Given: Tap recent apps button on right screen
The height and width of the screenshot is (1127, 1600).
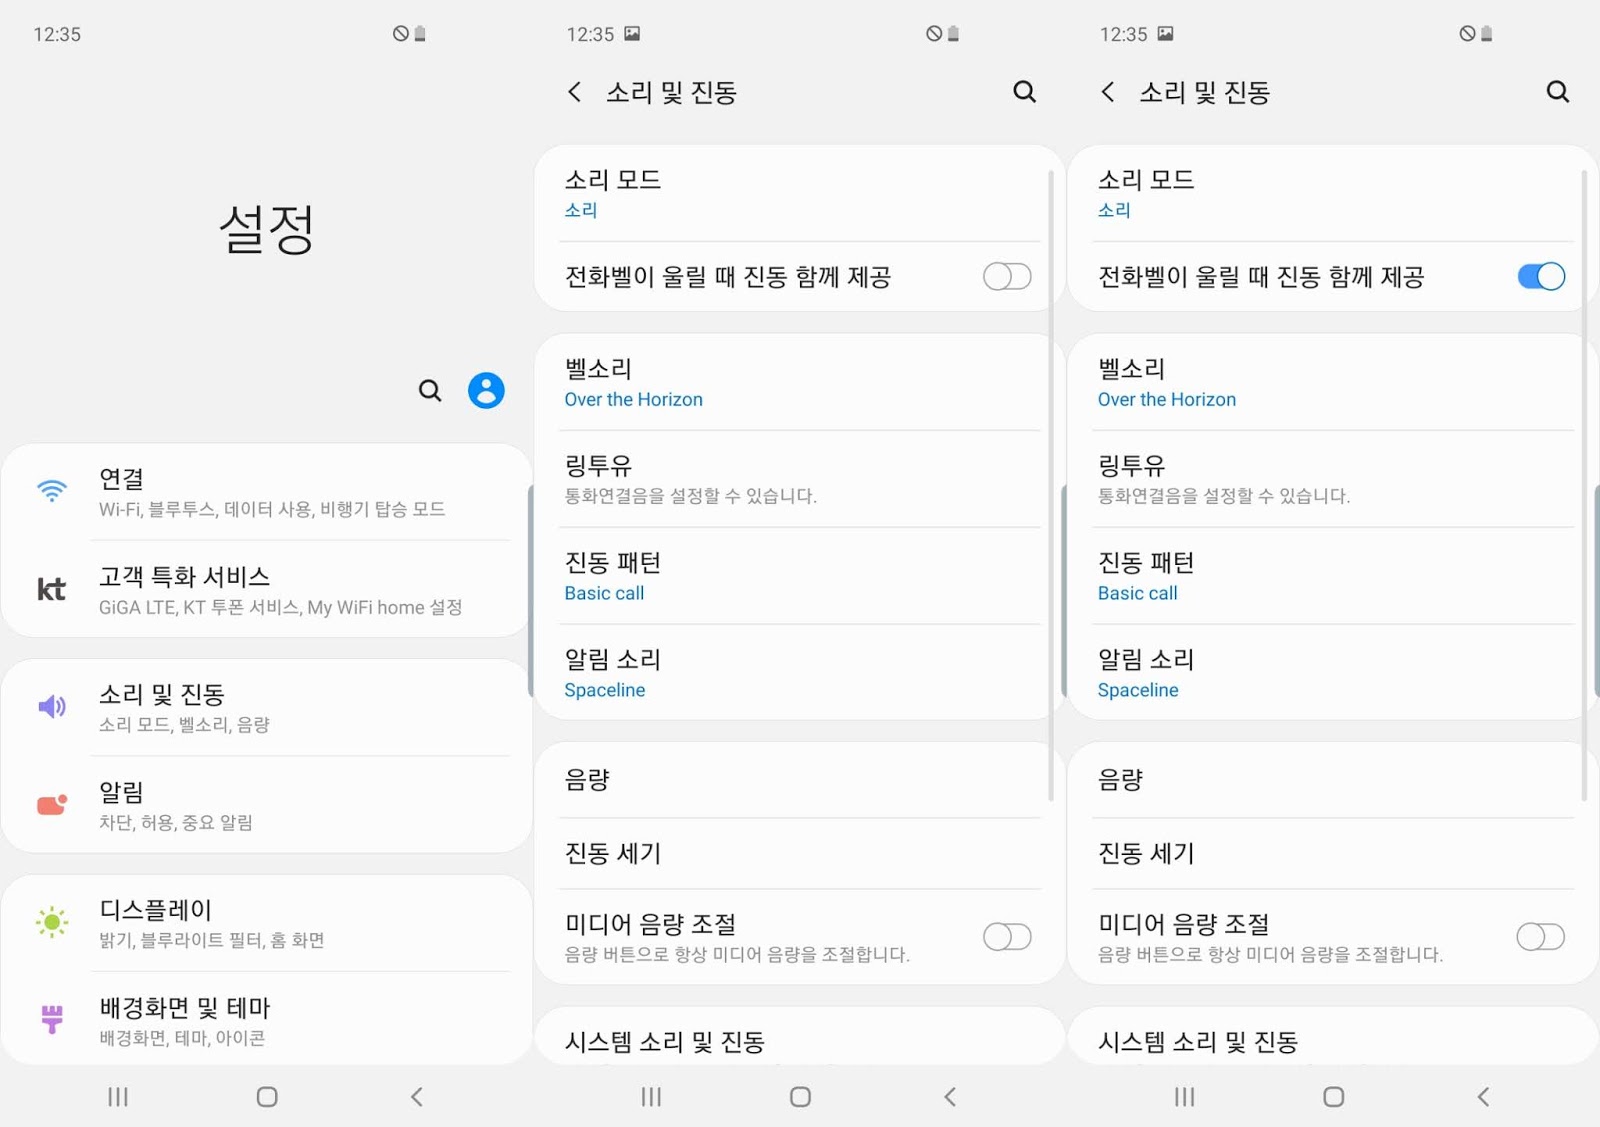Looking at the screenshot, I should [x=1184, y=1097].
